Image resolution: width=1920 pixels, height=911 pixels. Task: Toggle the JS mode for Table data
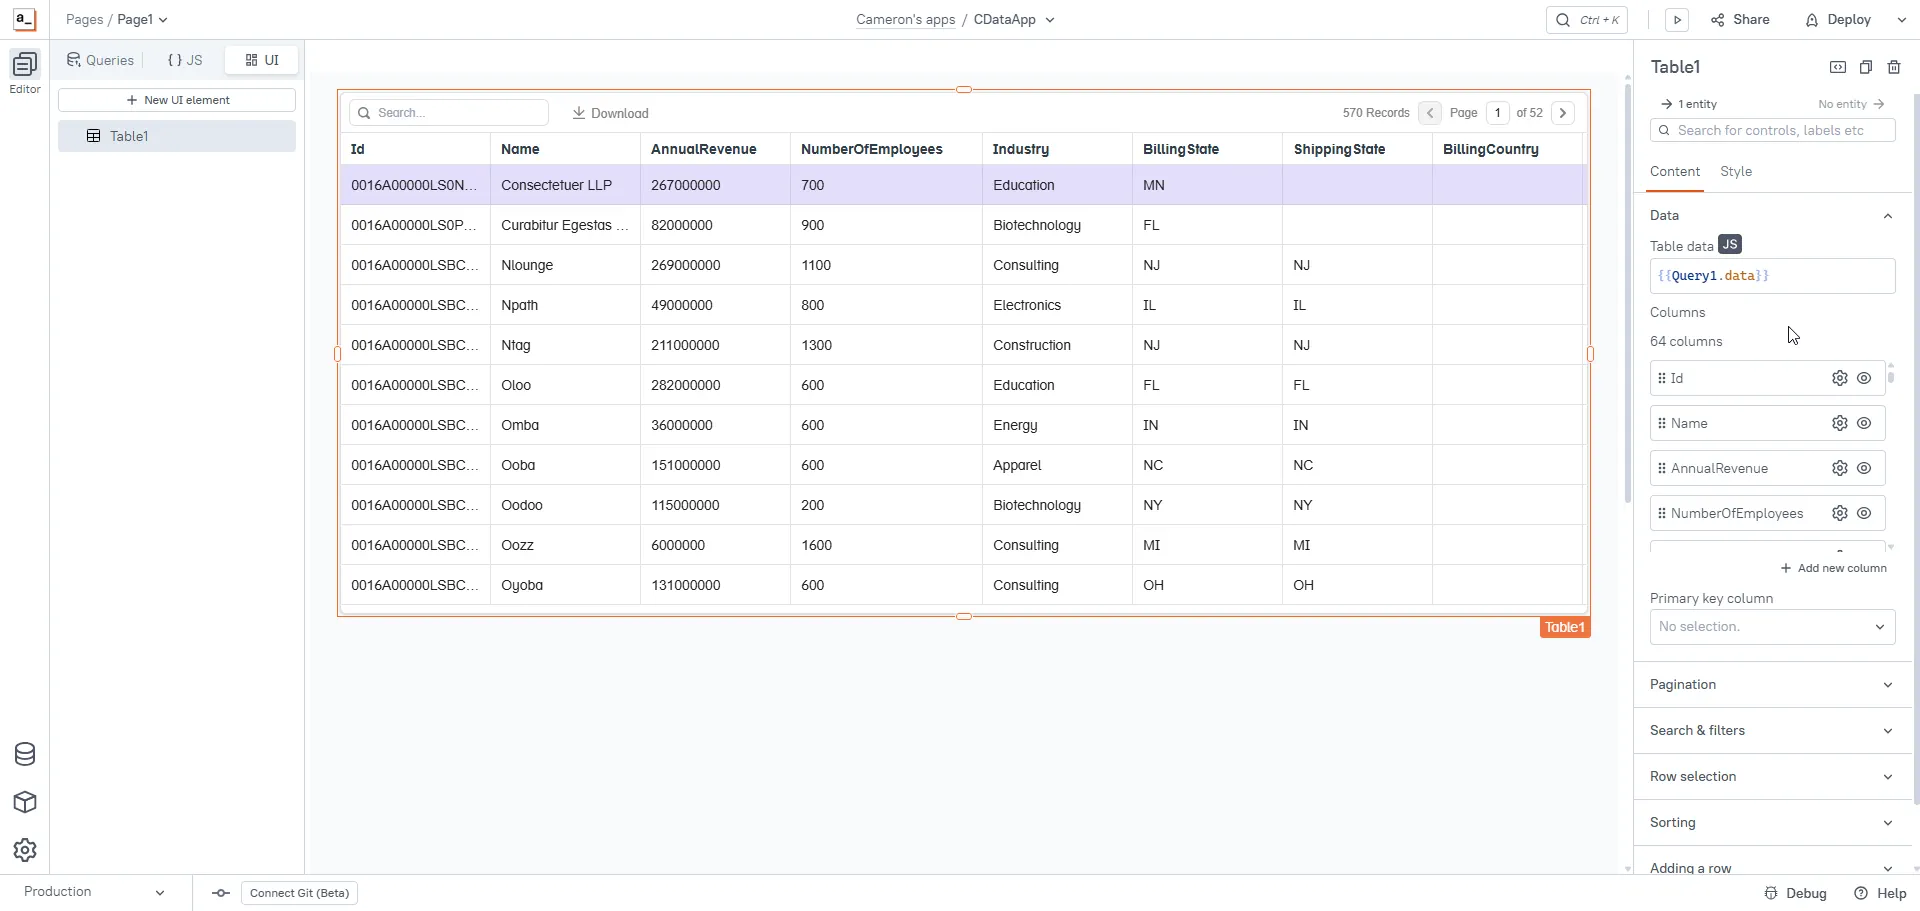(x=1729, y=245)
